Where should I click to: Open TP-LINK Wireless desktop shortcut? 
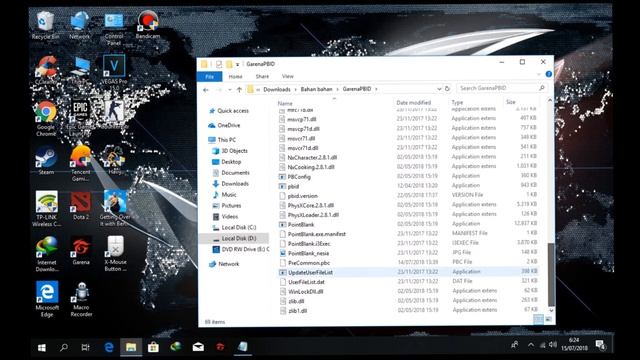47,209
